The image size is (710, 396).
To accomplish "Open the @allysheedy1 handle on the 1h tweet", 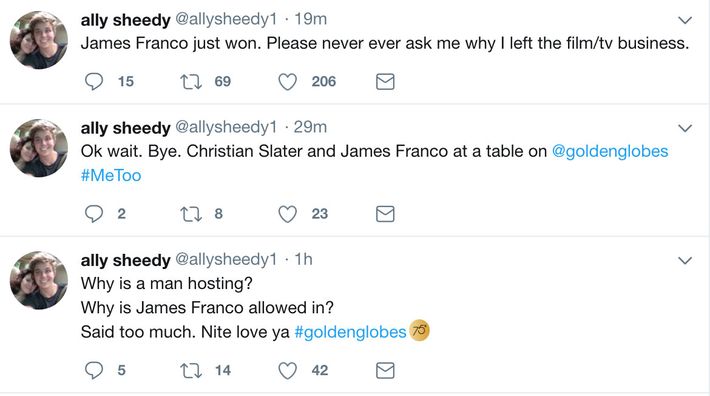I will click(x=225, y=259).
